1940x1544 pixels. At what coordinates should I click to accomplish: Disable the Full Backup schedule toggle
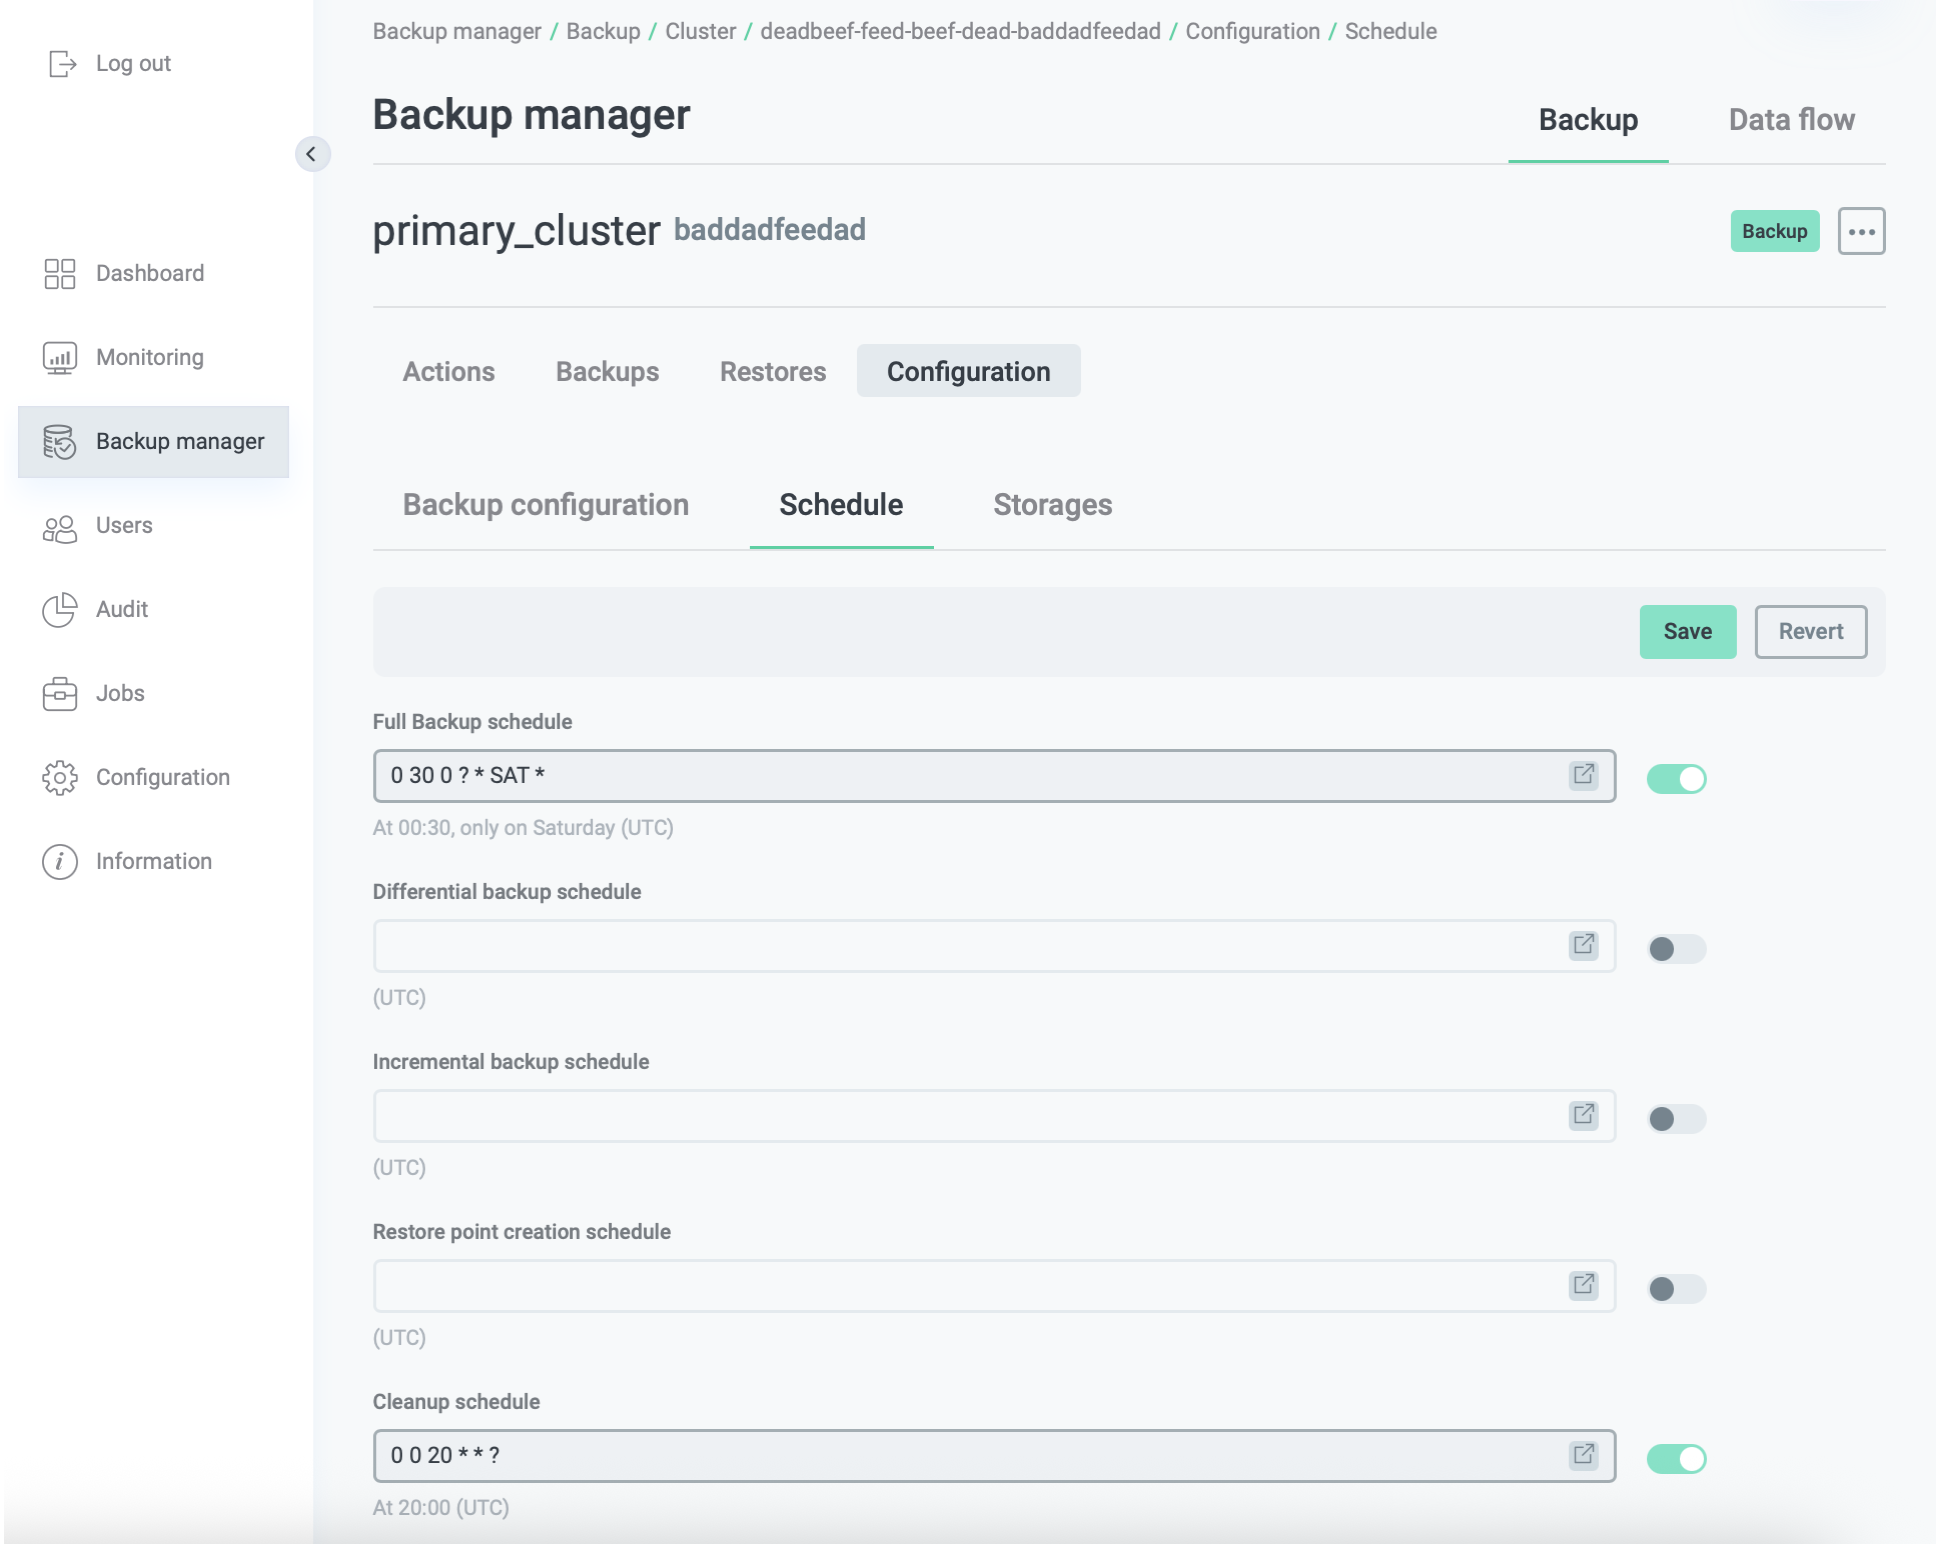[x=1676, y=778]
